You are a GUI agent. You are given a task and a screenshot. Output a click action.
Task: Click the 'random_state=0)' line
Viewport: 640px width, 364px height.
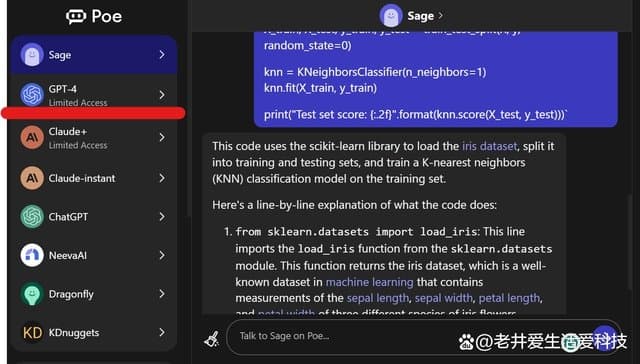pos(308,45)
